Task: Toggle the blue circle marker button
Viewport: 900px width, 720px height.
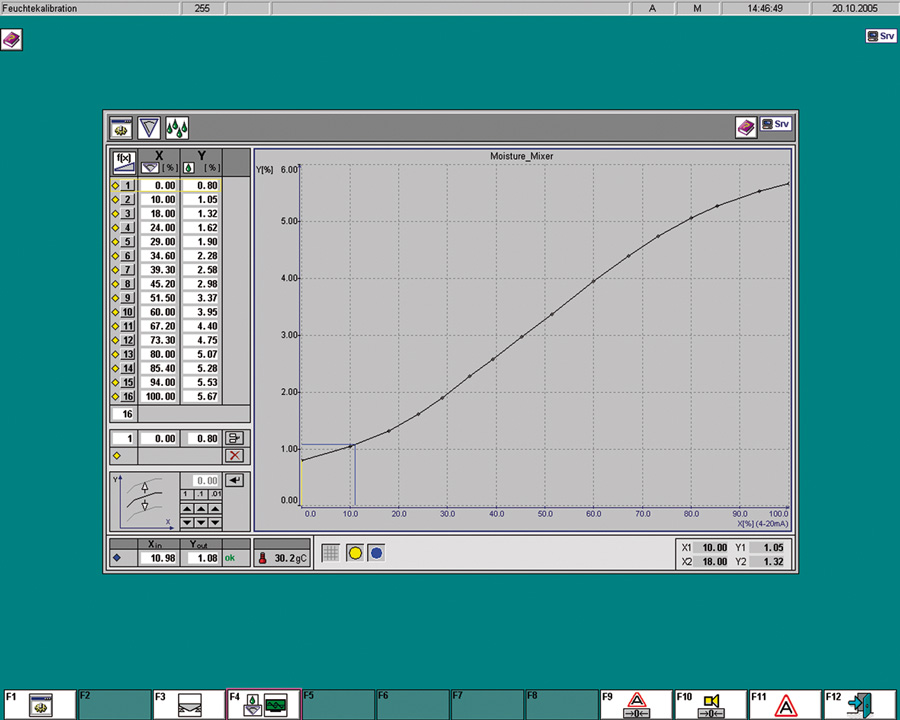Action: click(376, 552)
